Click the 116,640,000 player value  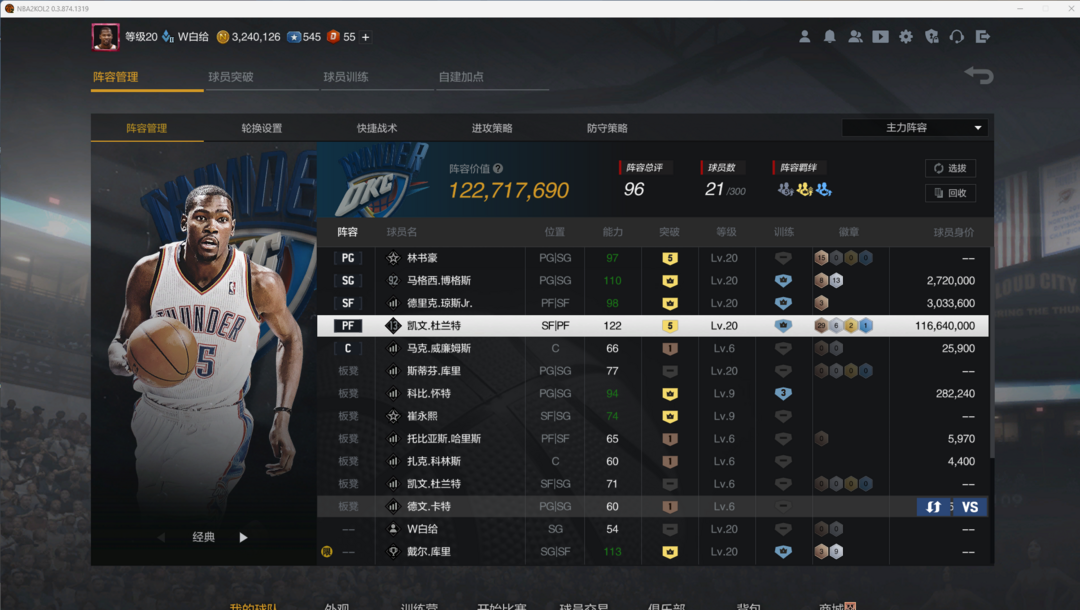pyautogui.click(x=944, y=326)
